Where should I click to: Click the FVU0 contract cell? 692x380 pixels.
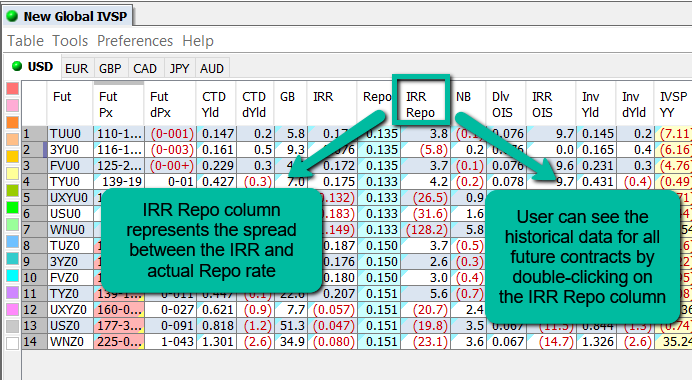[x=70, y=166]
